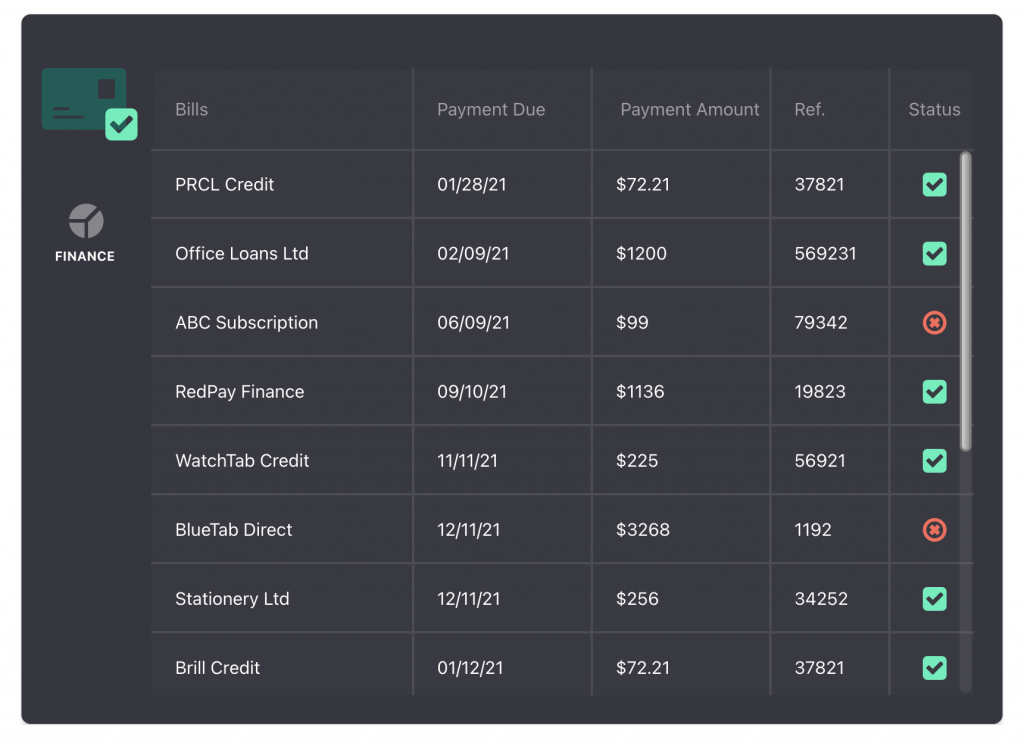The image size is (1024, 743).
Task: Click the Ref. column header
Action: pyautogui.click(x=810, y=110)
